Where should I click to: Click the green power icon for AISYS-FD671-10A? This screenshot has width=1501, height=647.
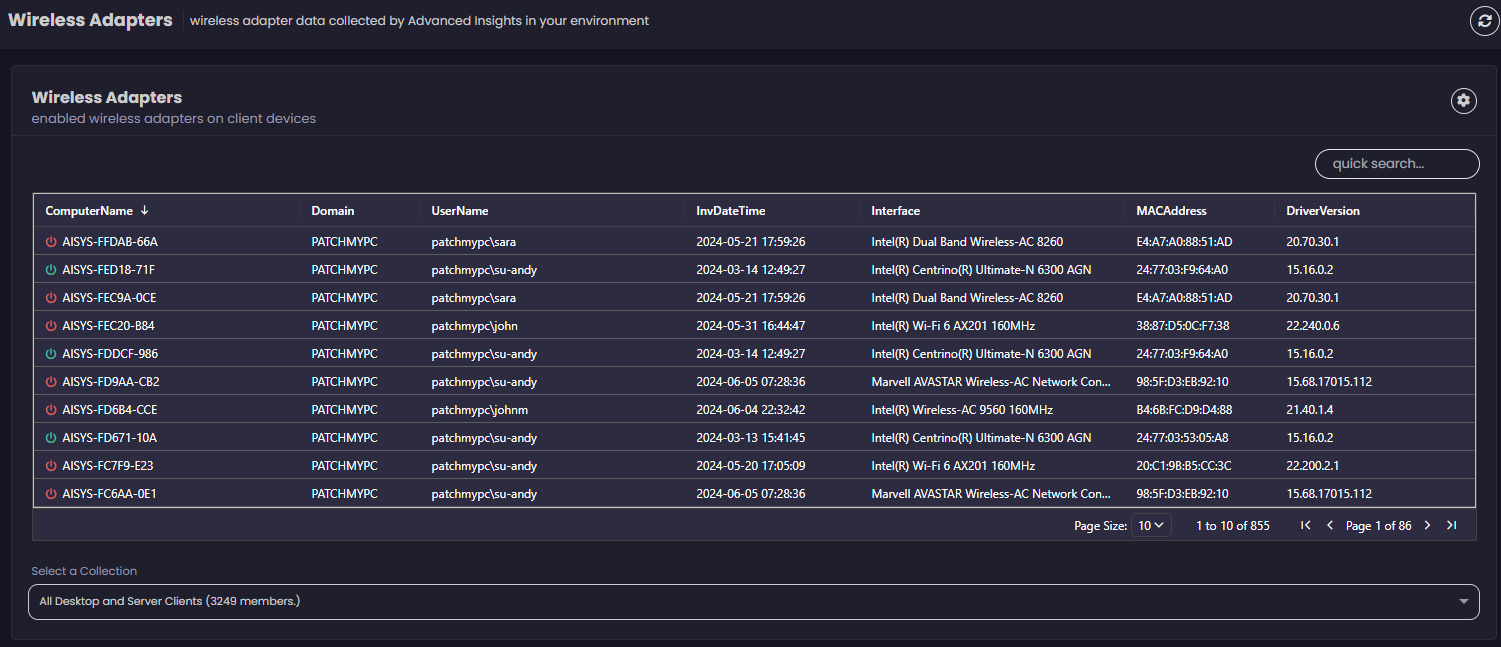point(51,438)
